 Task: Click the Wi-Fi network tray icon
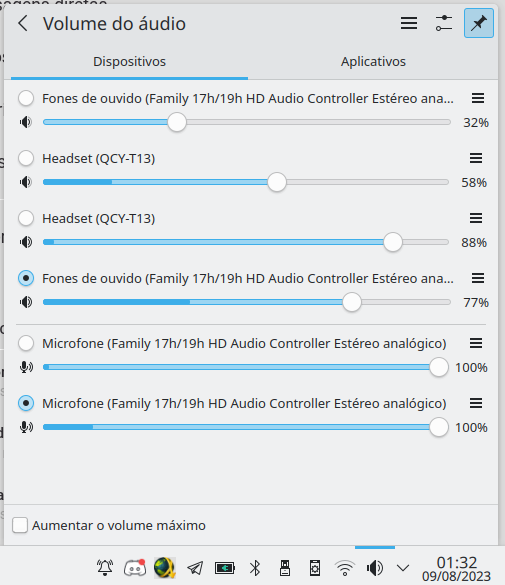pyautogui.click(x=345, y=568)
